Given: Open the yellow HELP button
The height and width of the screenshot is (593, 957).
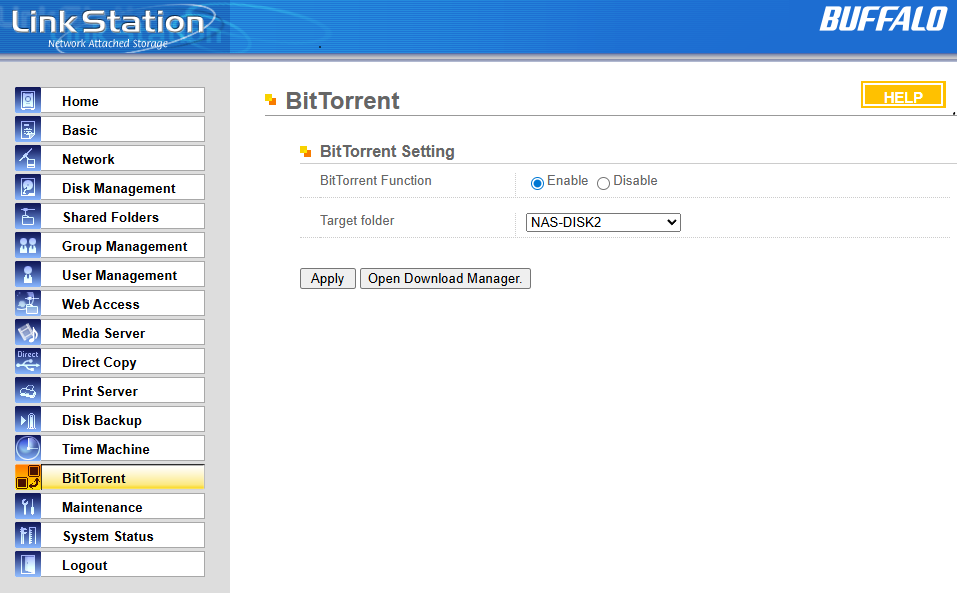Looking at the screenshot, I should pyautogui.click(x=902, y=96).
